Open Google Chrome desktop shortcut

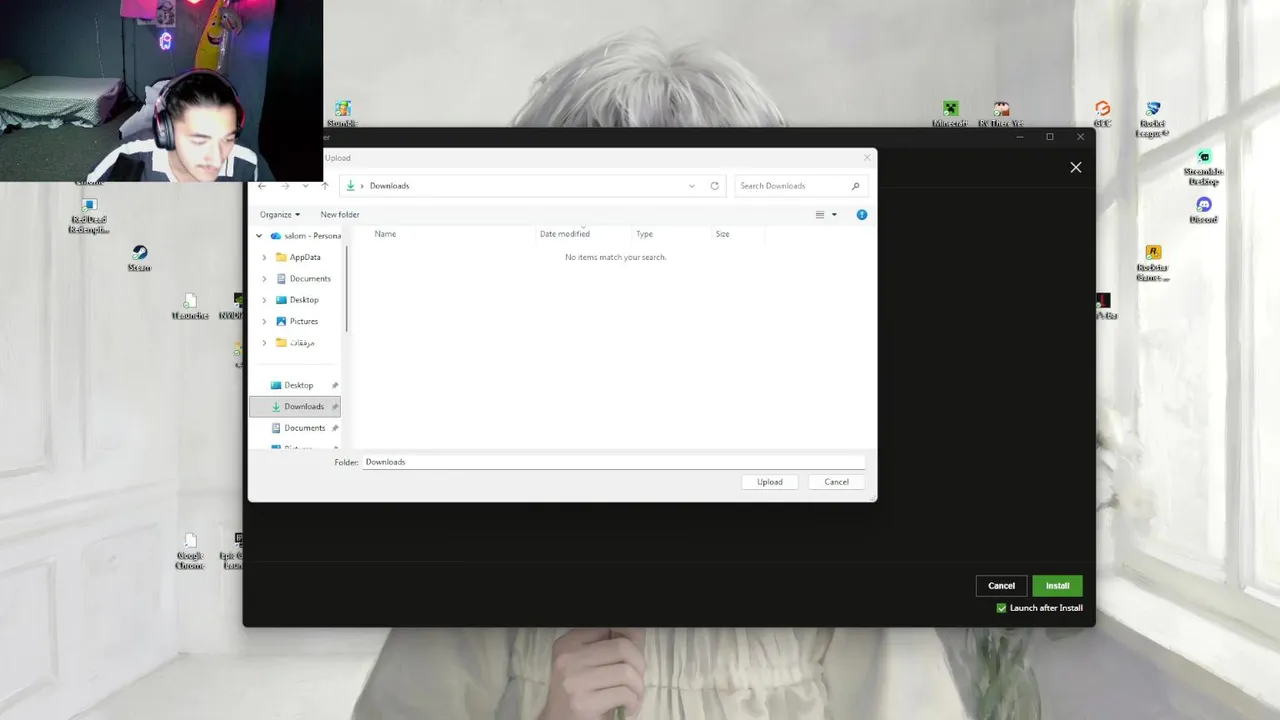click(189, 551)
